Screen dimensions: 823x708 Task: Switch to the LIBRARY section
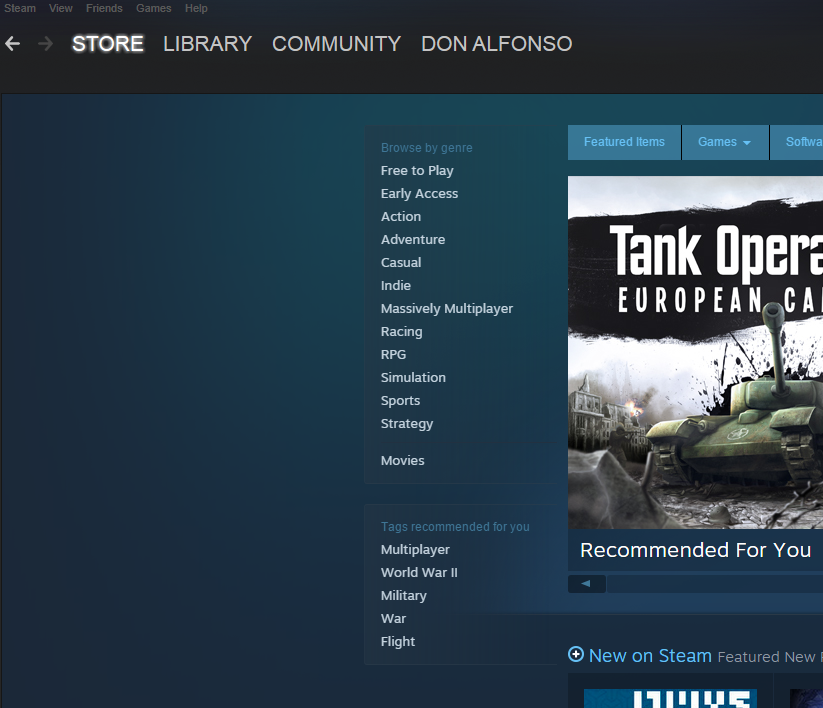(x=208, y=44)
